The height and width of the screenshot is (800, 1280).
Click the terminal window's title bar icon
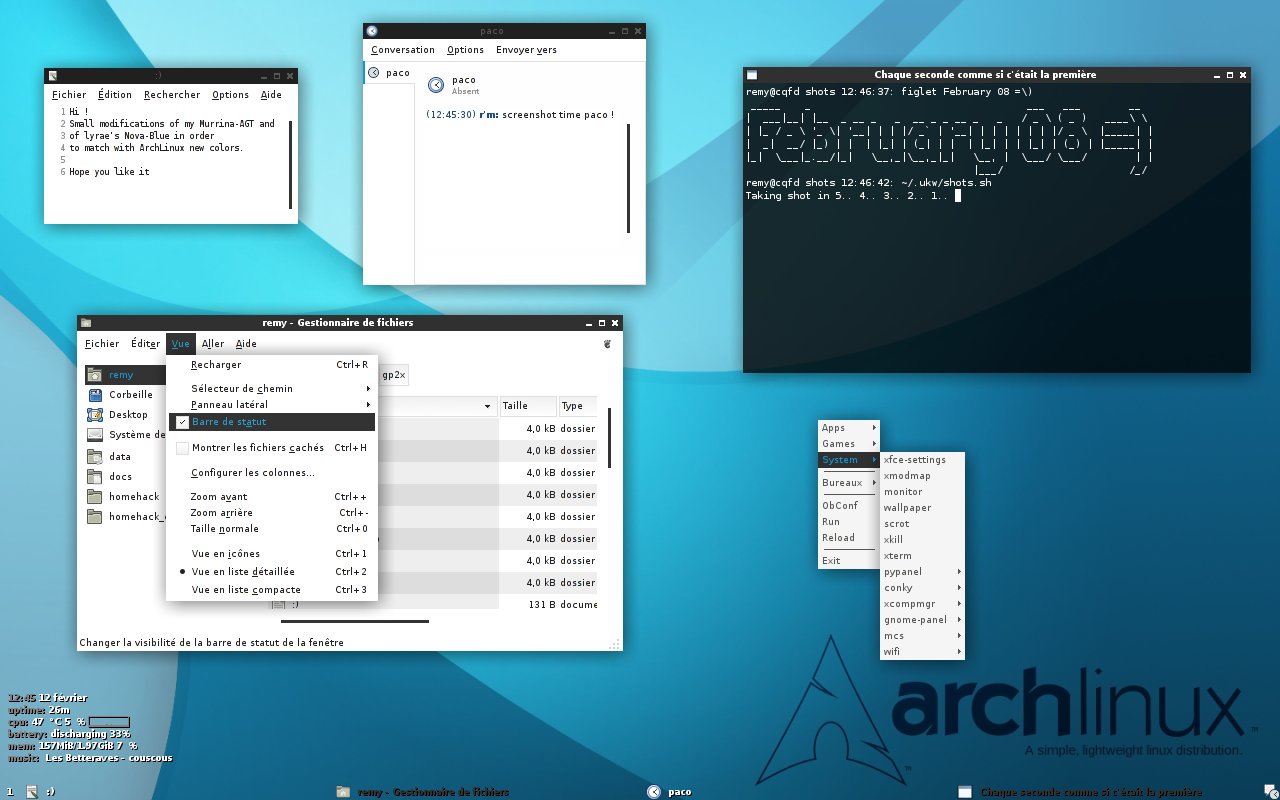point(751,75)
